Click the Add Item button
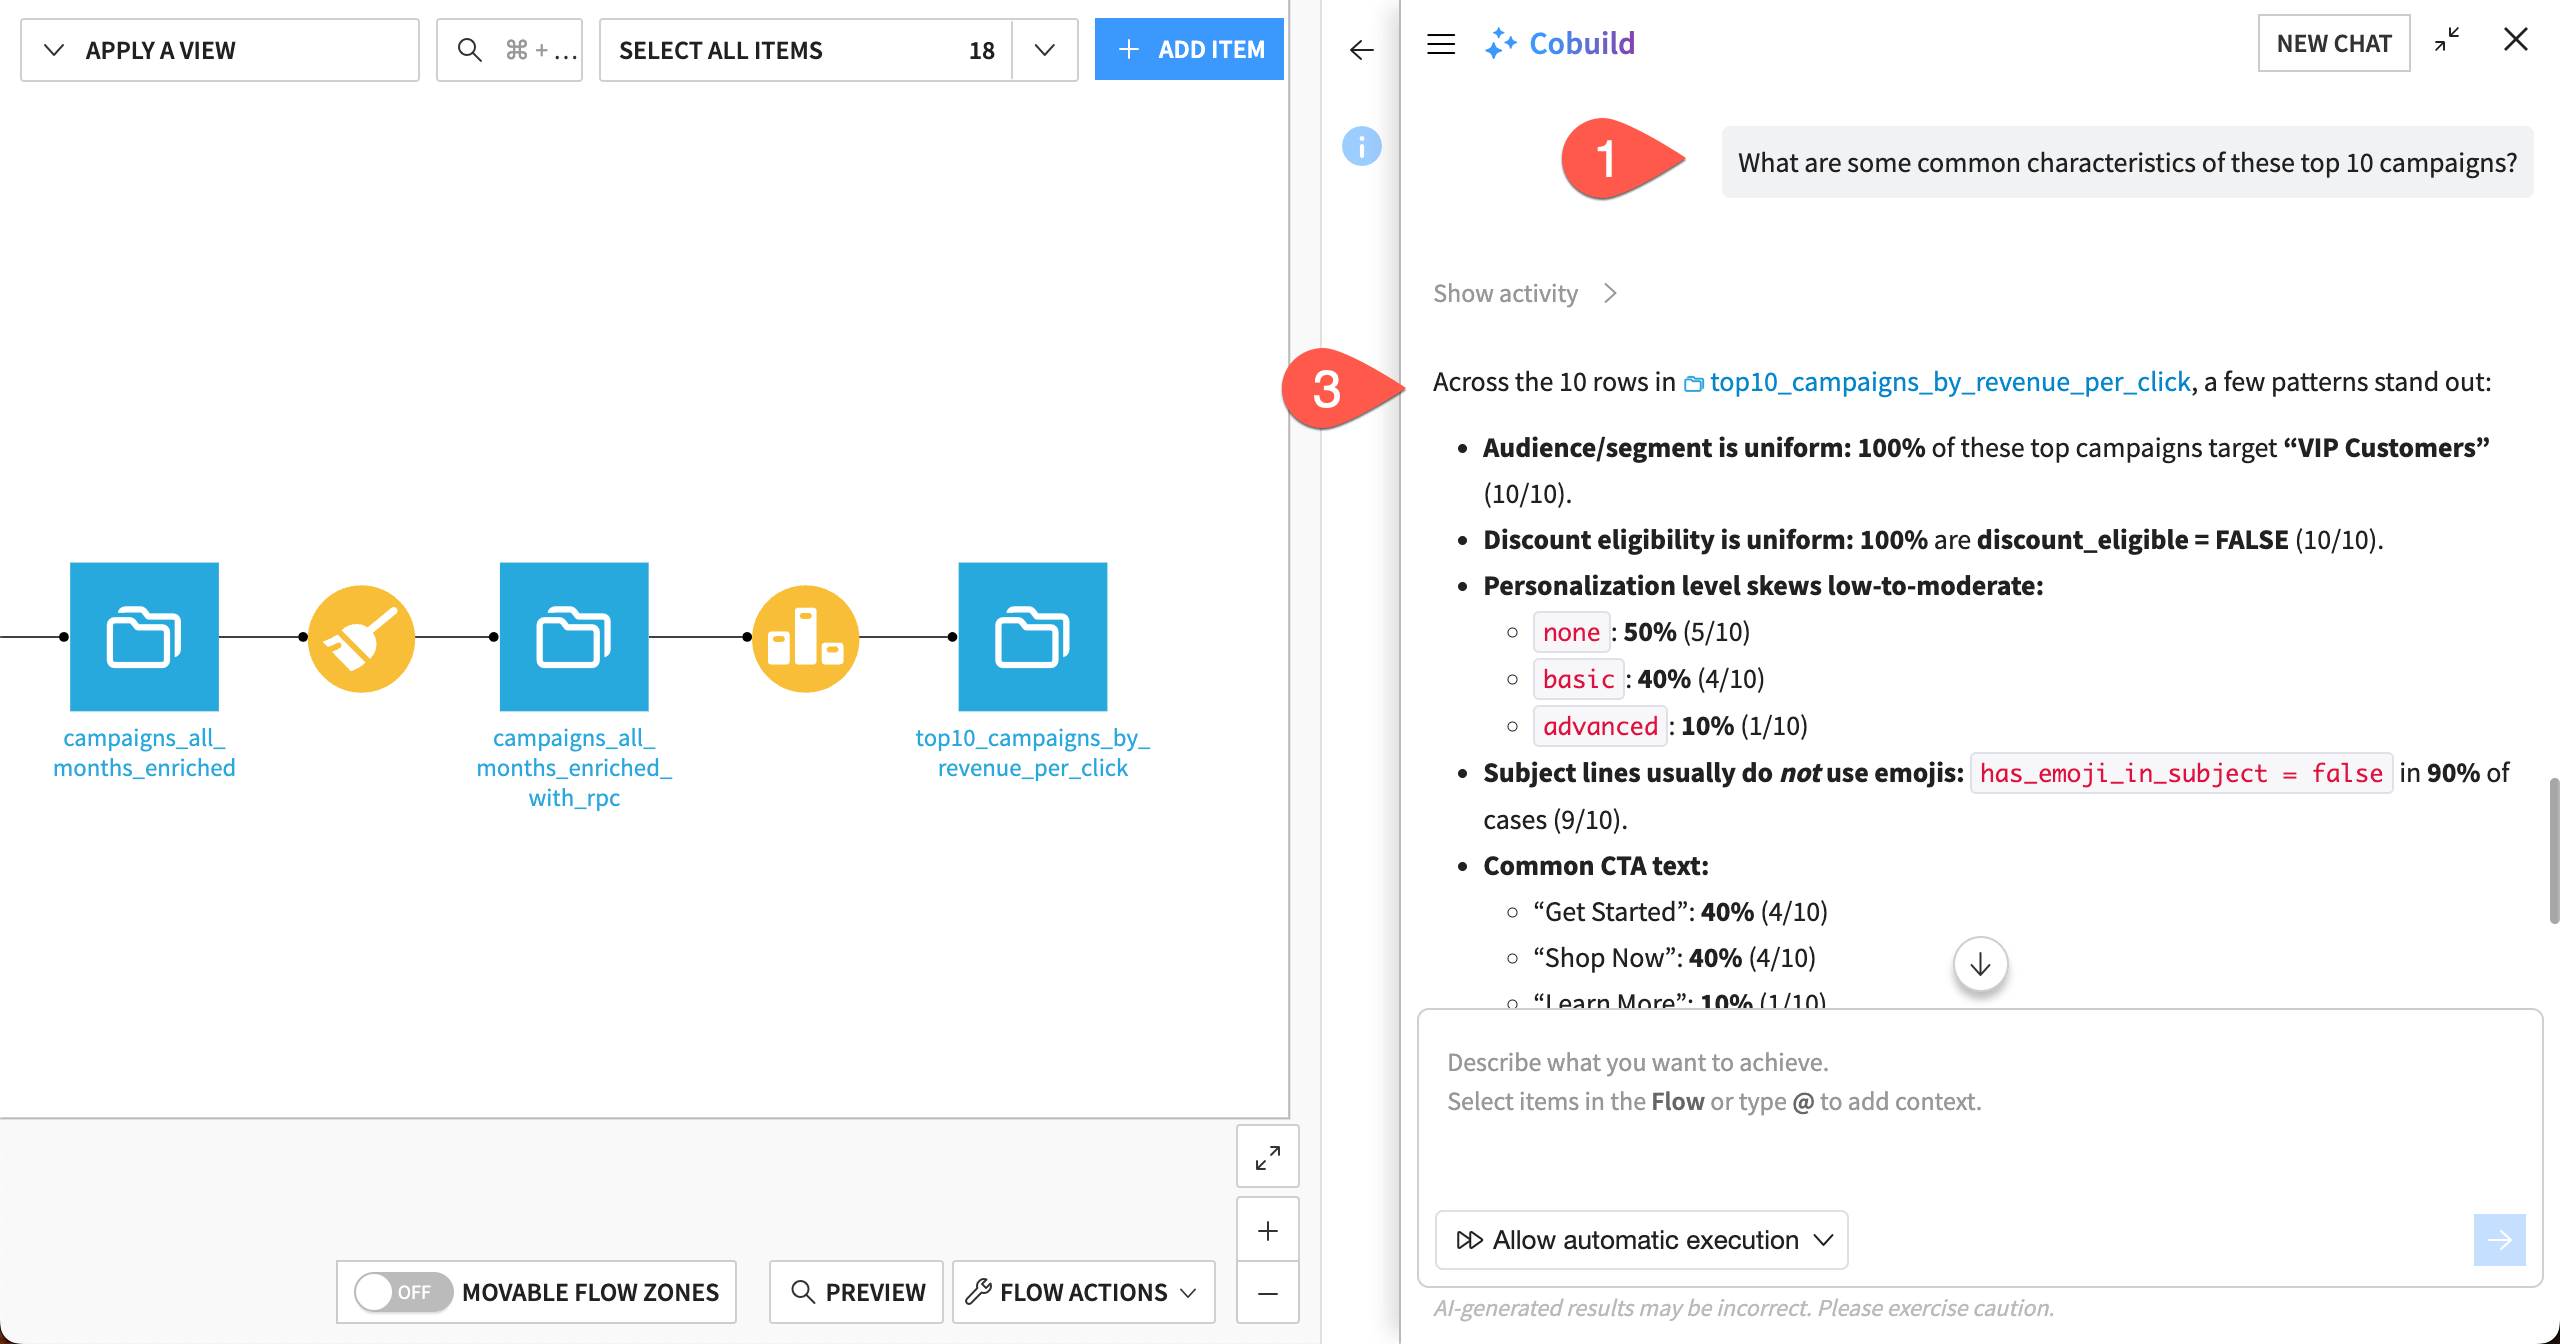 click(x=1189, y=50)
